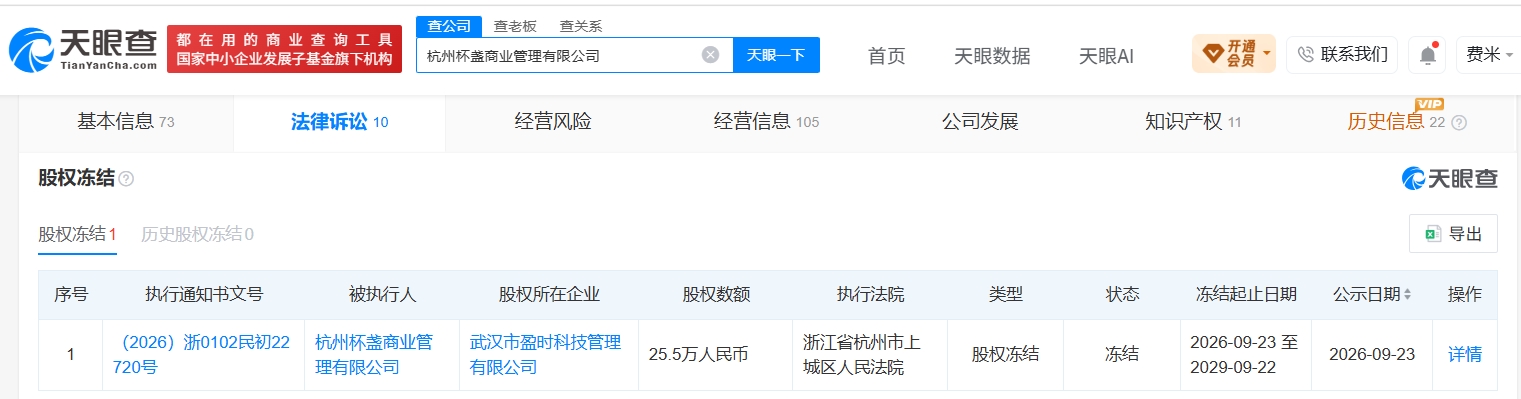This screenshot has width=1521, height=399.
Task: Click the freeze period 2026-09-23 至 2029-09-22
Action: [x=1244, y=354]
